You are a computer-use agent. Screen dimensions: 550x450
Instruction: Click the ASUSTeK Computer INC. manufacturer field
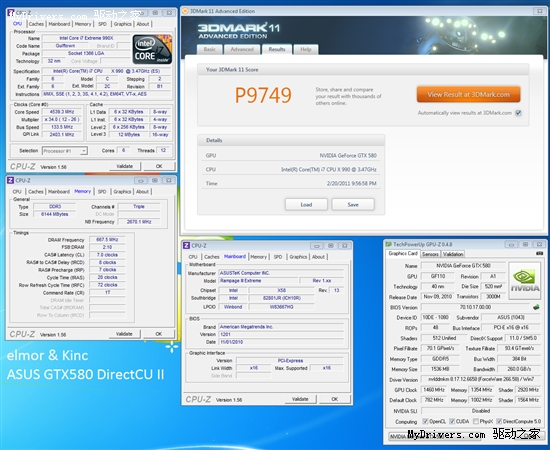pyautogui.click(x=281, y=273)
